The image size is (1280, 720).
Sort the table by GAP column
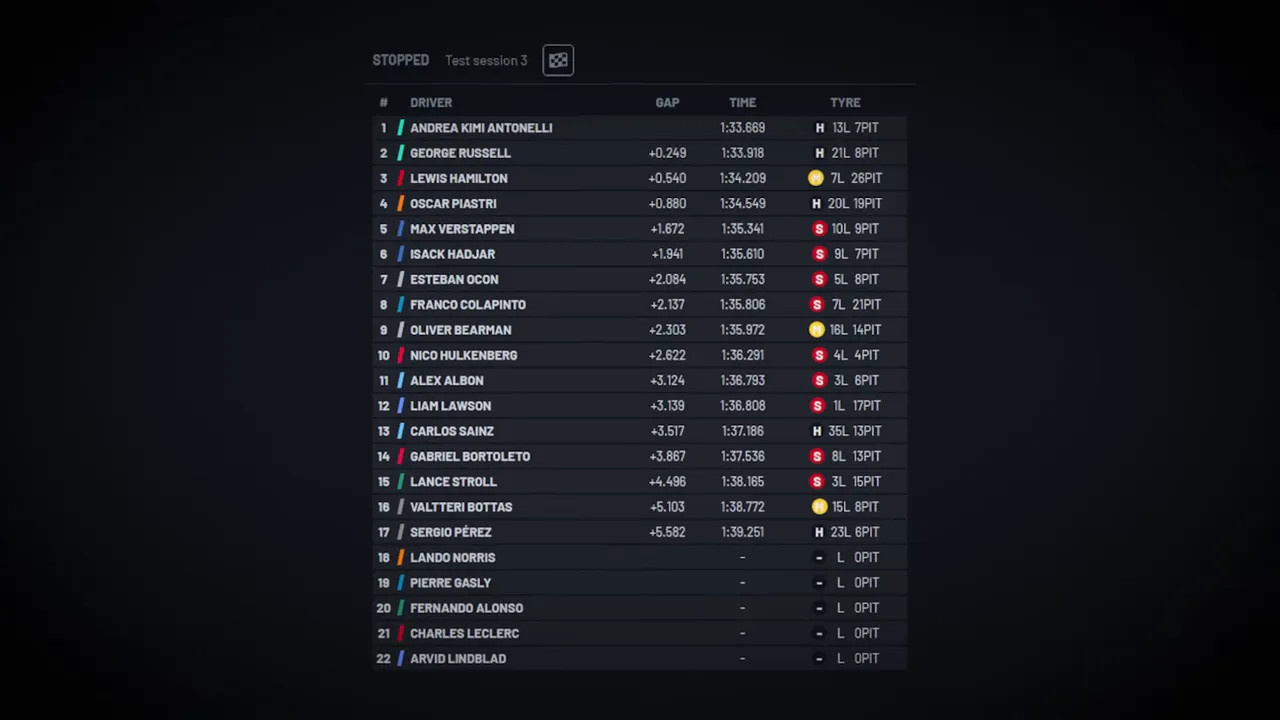667,102
